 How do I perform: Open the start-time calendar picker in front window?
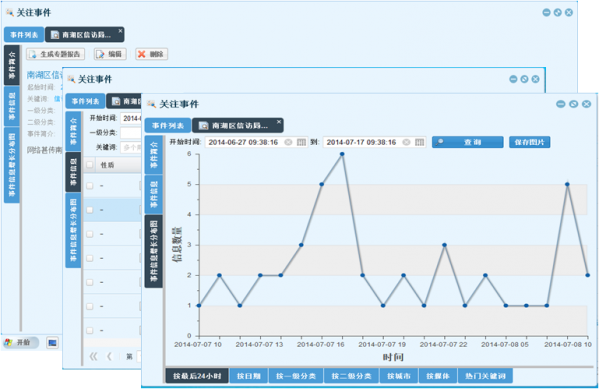[x=302, y=142]
